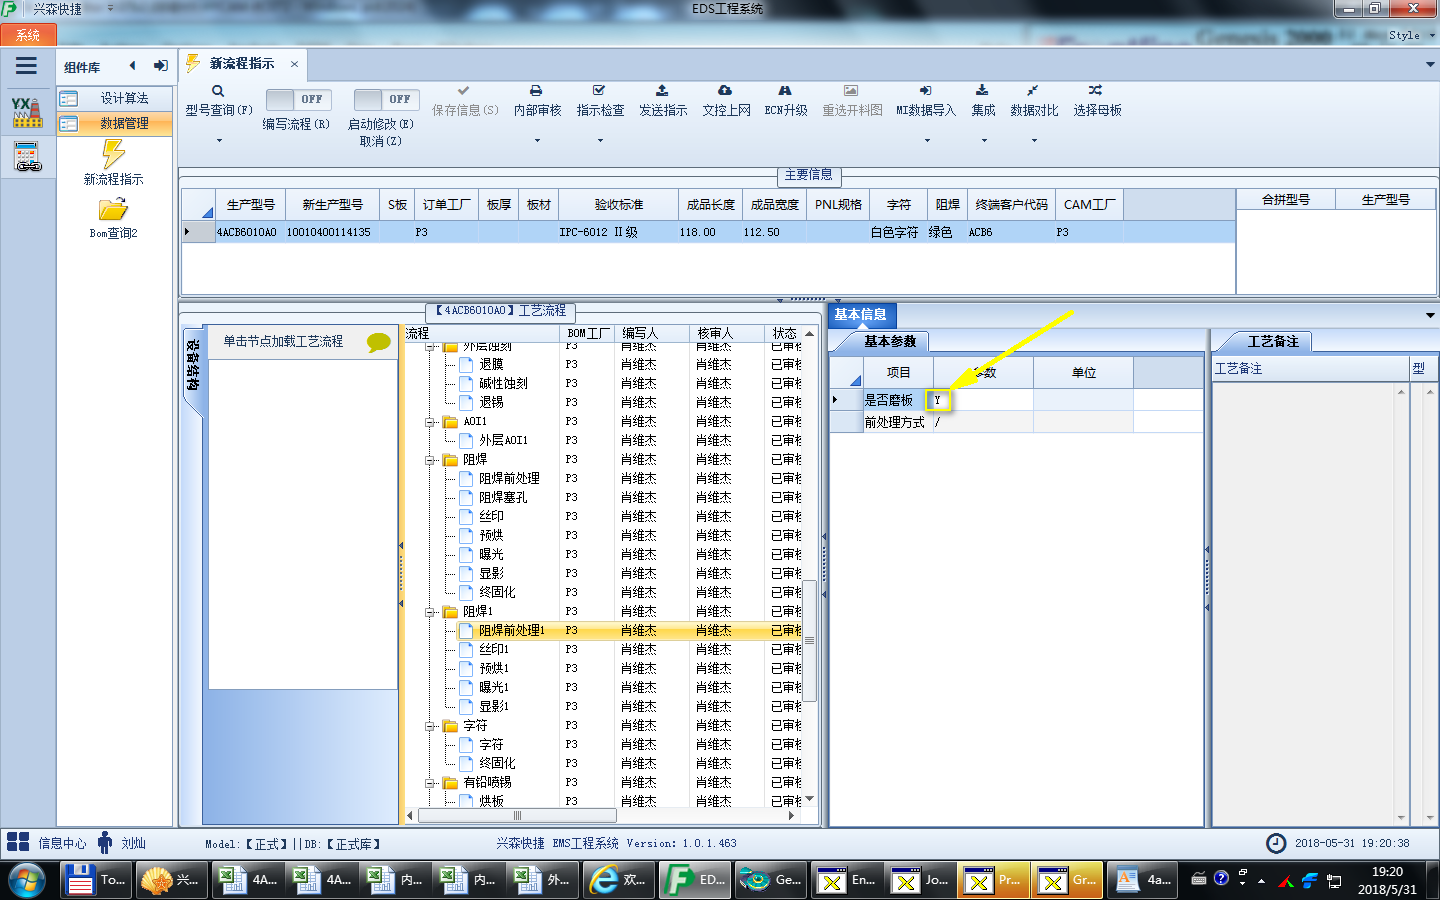Image resolution: width=1440 pixels, height=900 pixels.
Task: Click the 前处理方式 value cell
Action: pos(982,422)
